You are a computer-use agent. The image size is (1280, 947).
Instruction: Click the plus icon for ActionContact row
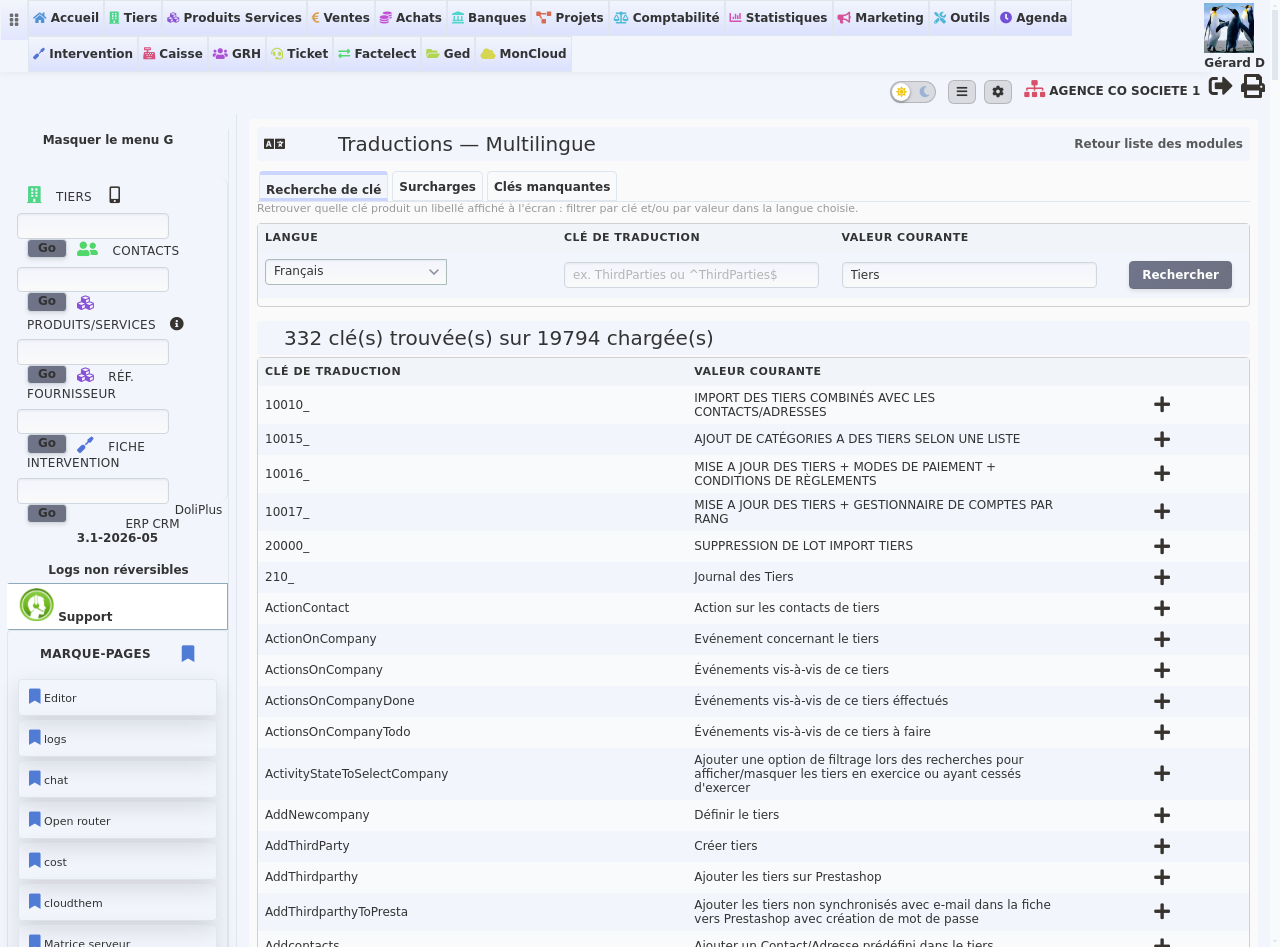click(1162, 608)
